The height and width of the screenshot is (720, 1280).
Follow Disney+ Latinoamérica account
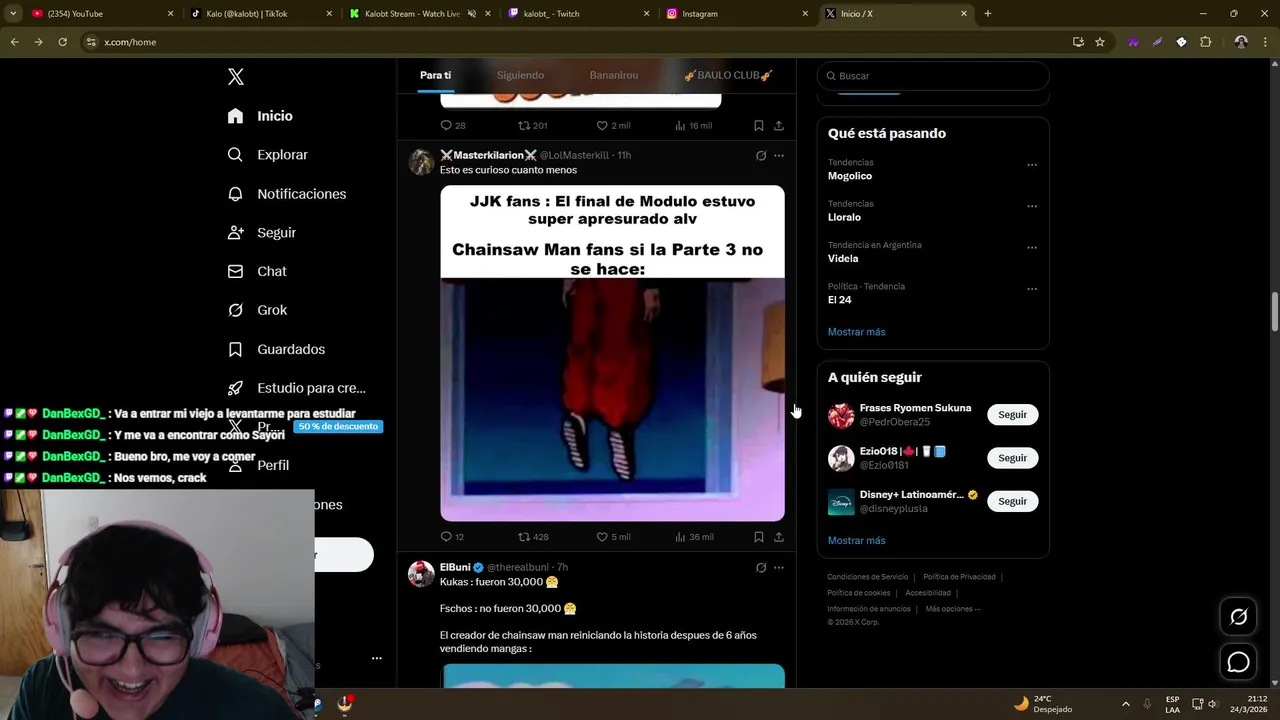(1012, 501)
